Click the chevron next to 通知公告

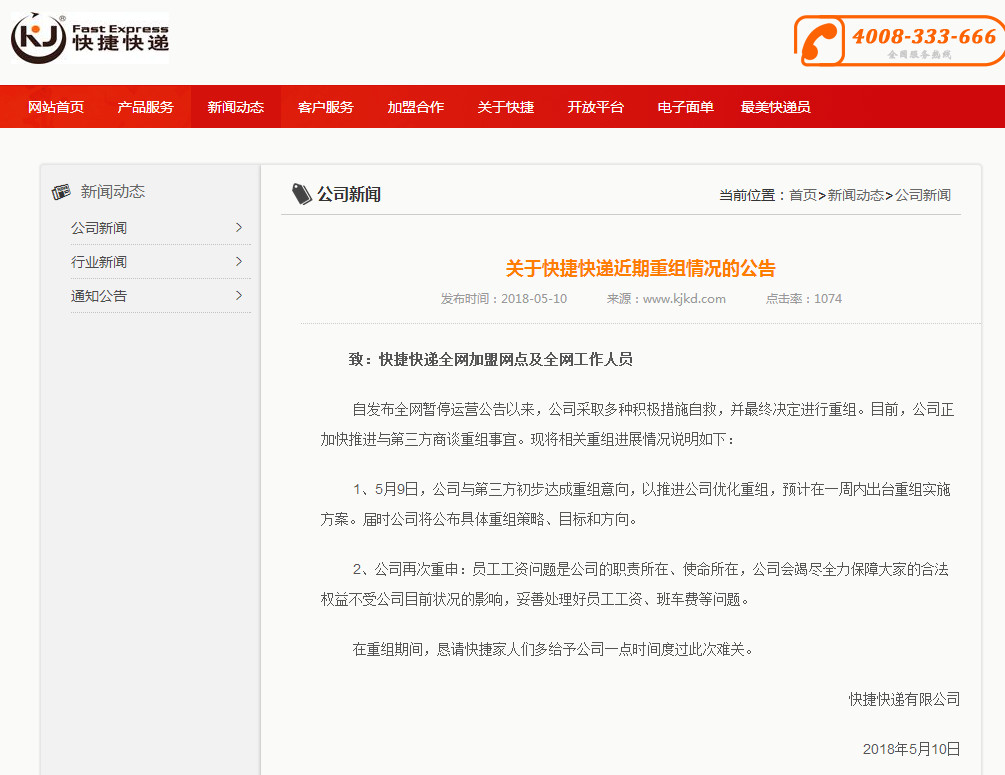[239, 296]
